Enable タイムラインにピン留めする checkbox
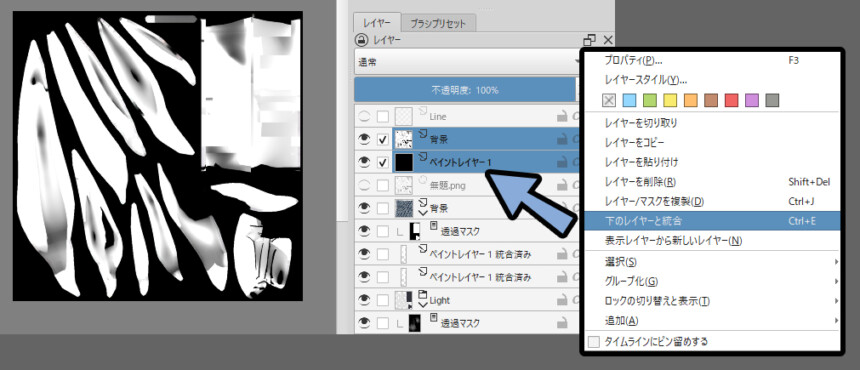Viewport: 860px width, 370px height. pos(594,342)
